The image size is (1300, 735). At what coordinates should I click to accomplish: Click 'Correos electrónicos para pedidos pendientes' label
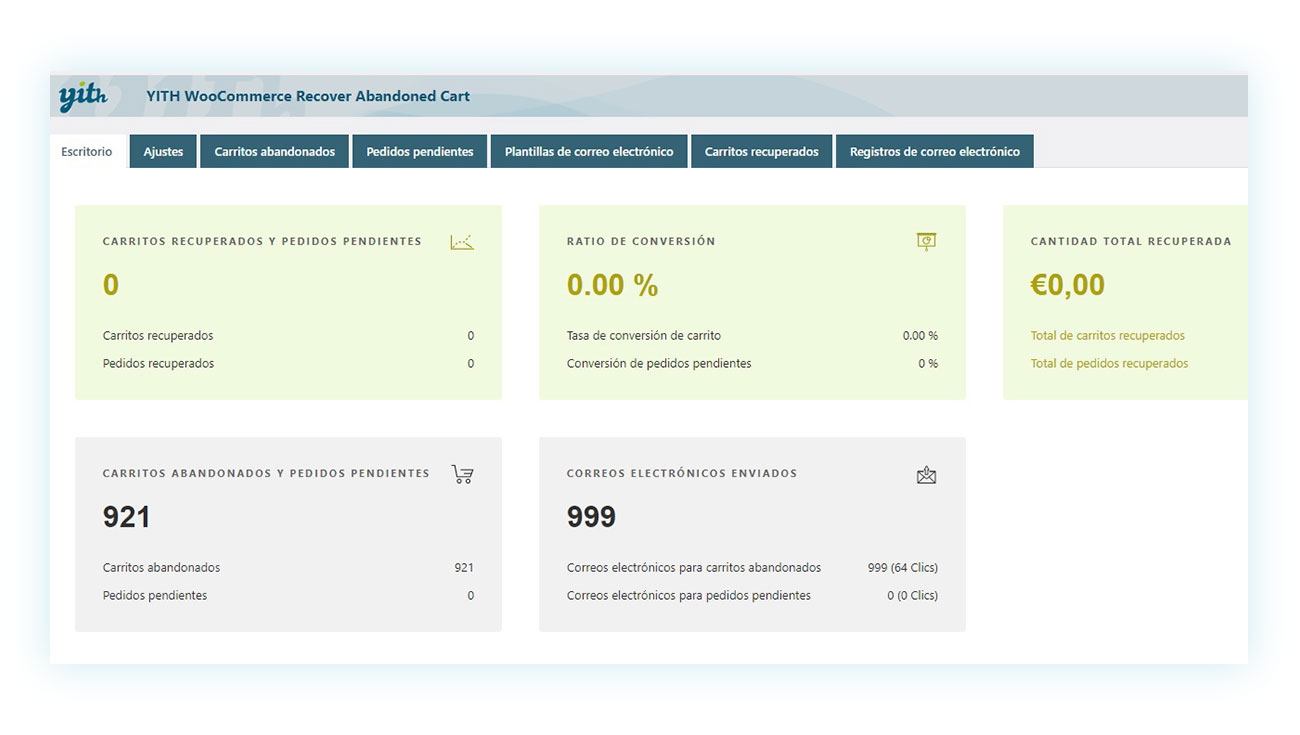click(689, 596)
